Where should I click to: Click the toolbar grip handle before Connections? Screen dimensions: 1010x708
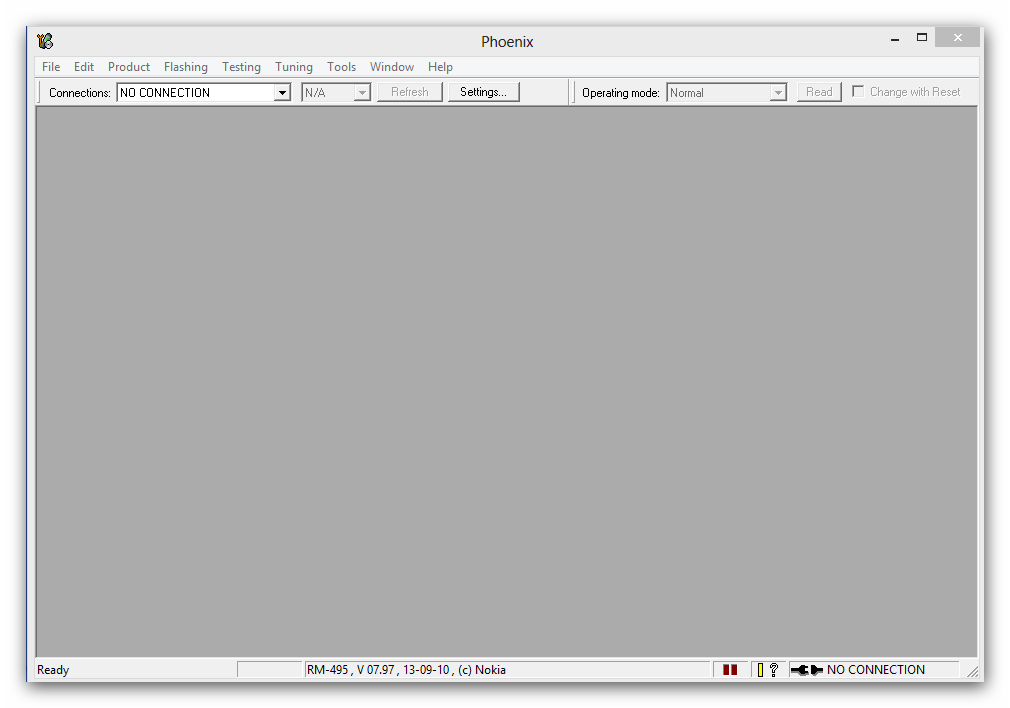(41, 93)
